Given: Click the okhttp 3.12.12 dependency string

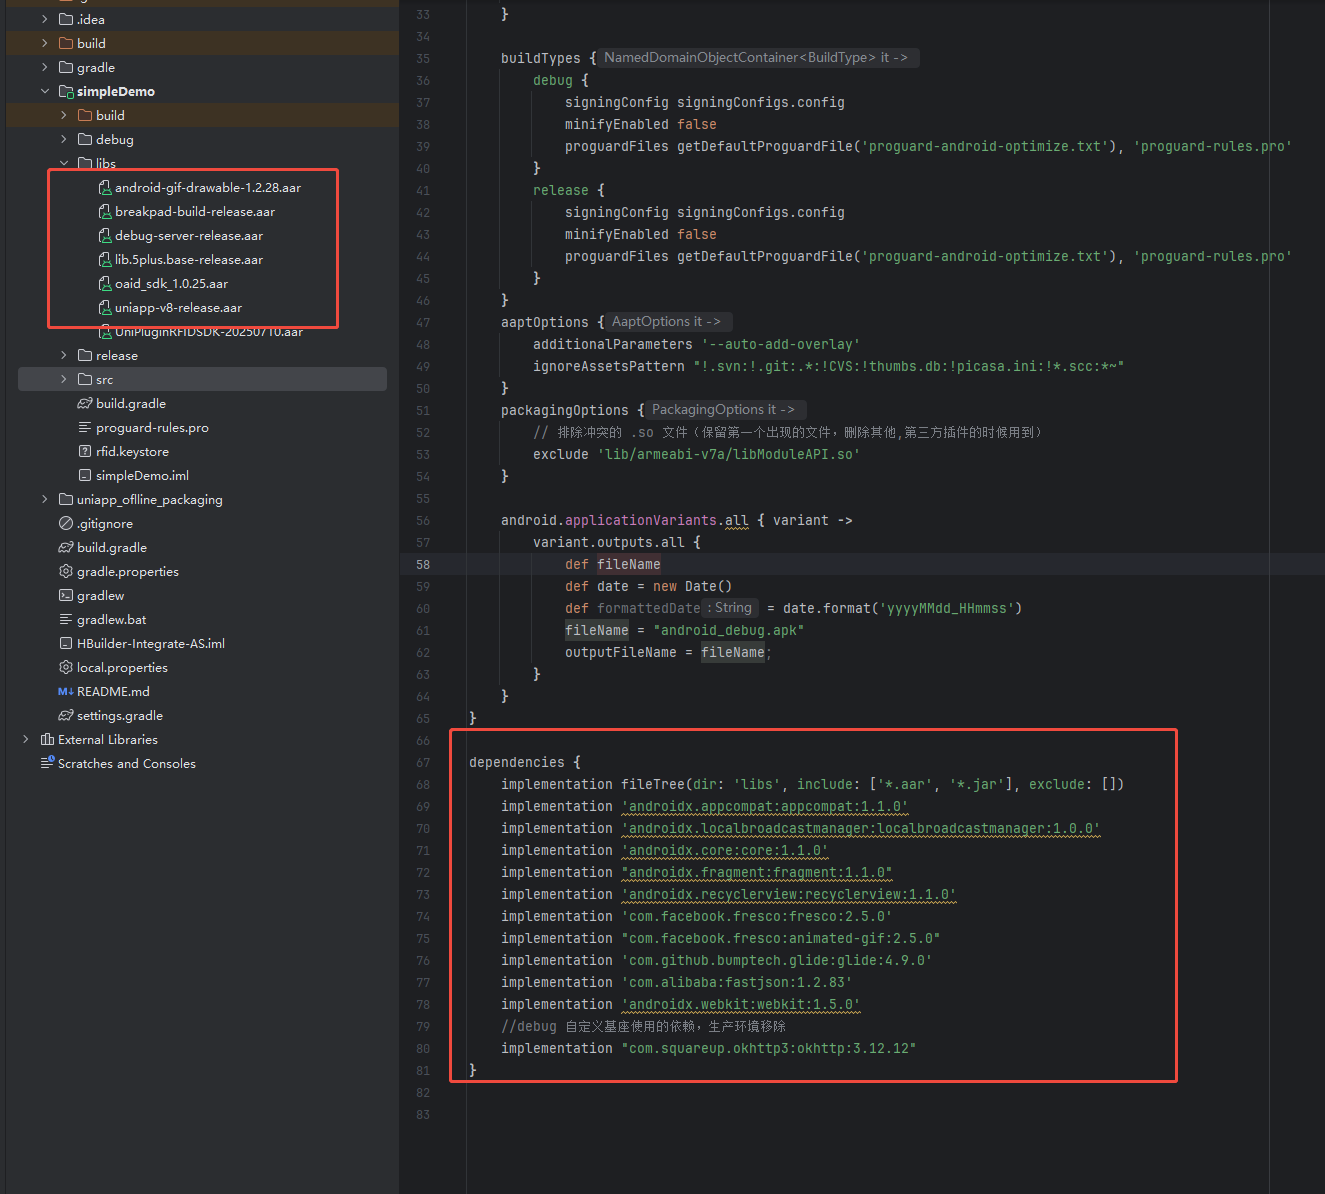Looking at the screenshot, I should pos(769,1048).
